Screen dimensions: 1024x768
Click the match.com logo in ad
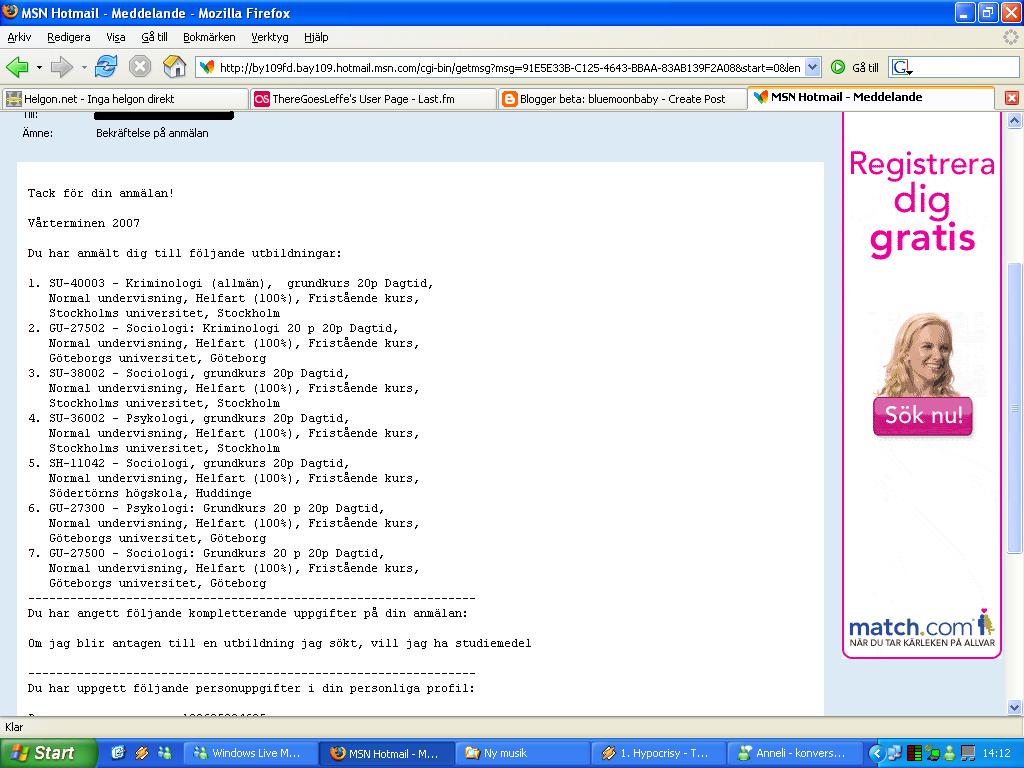921,626
